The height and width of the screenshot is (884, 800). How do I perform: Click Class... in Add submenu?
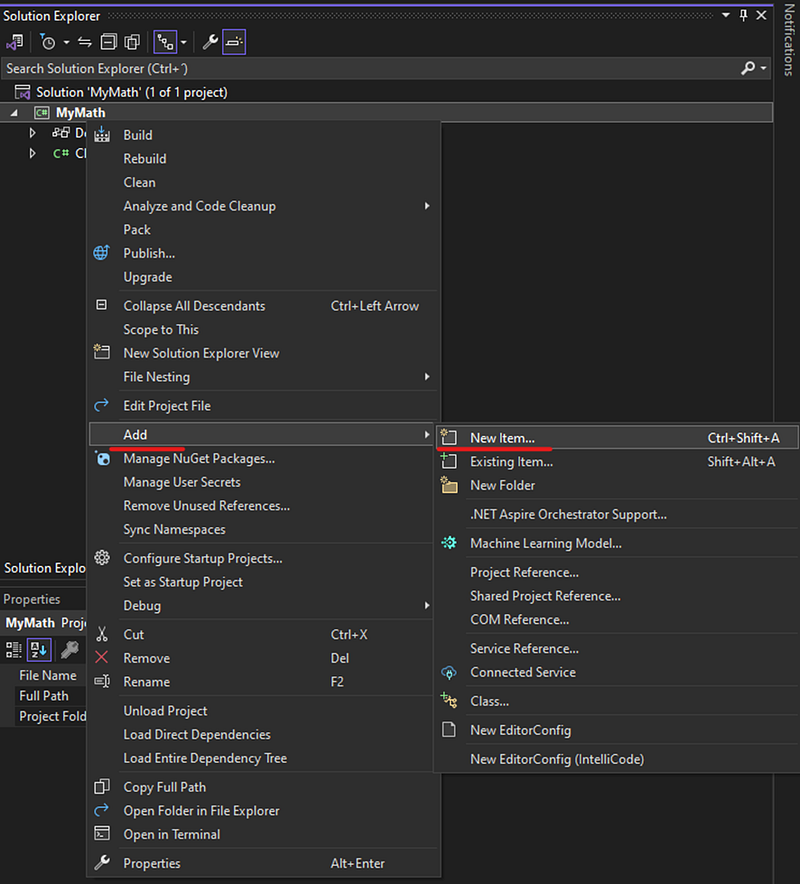617,702
